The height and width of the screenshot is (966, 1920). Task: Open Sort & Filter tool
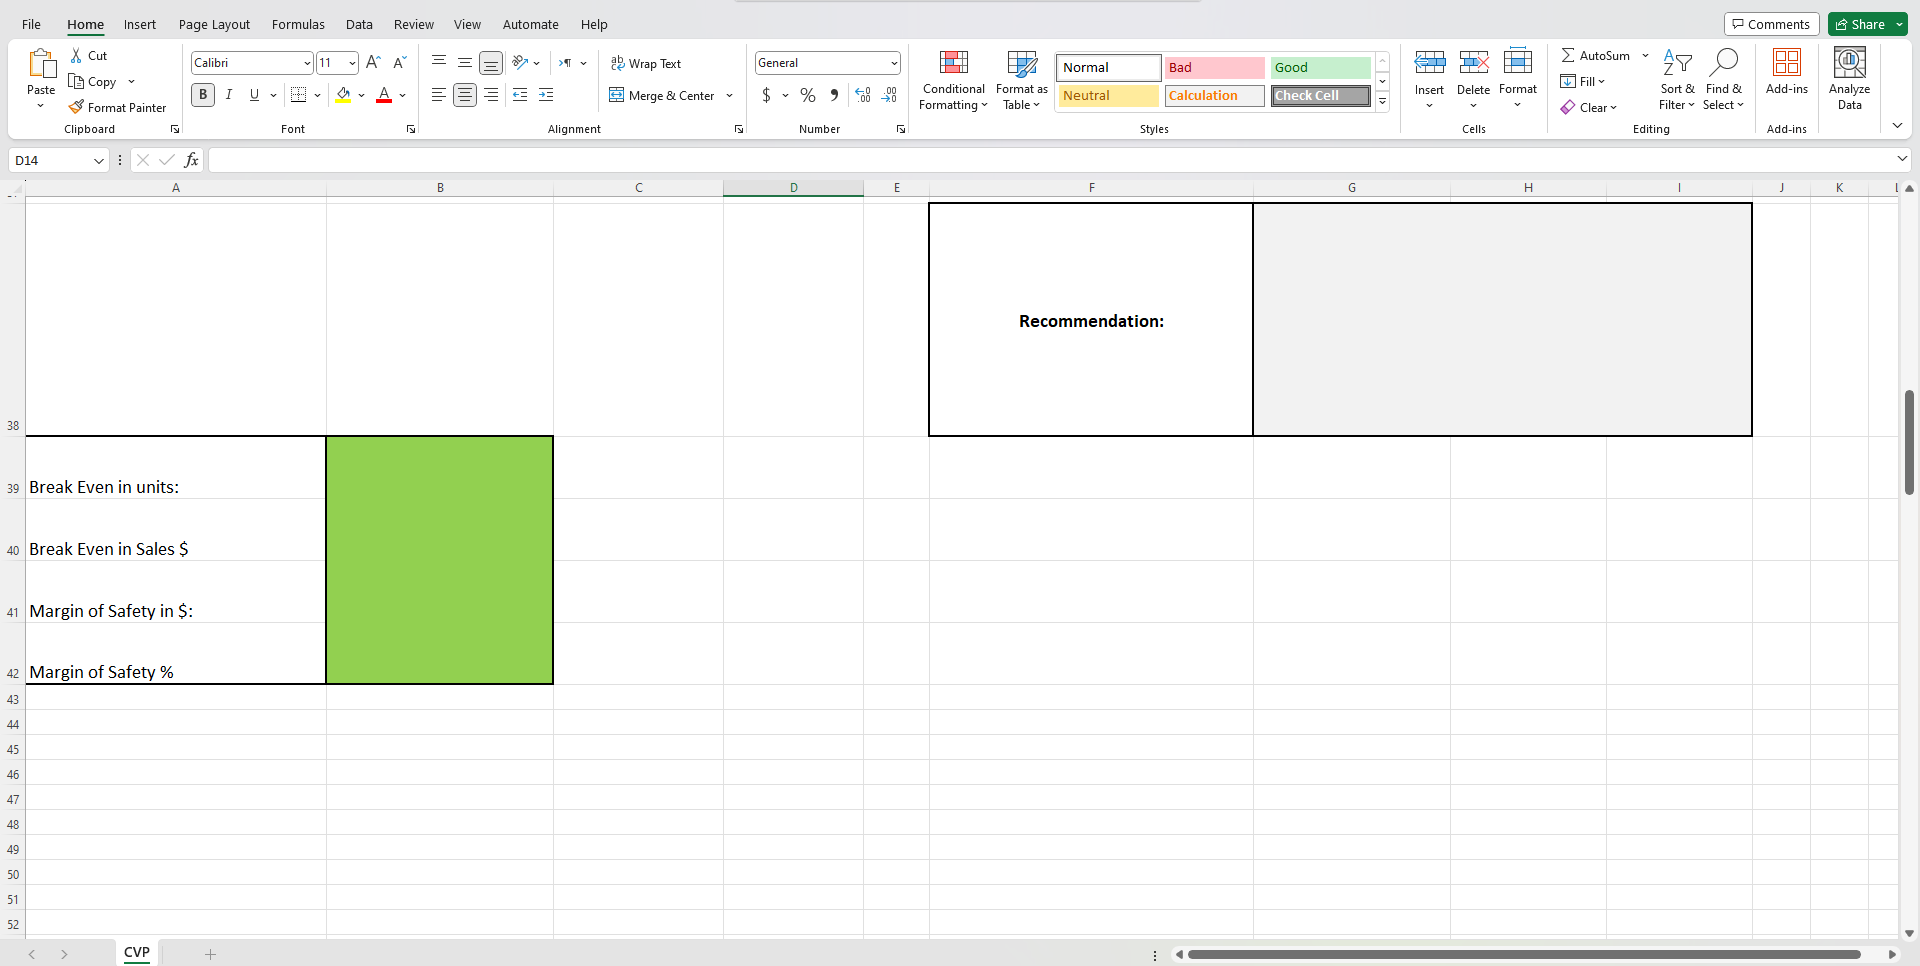[1676, 80]
